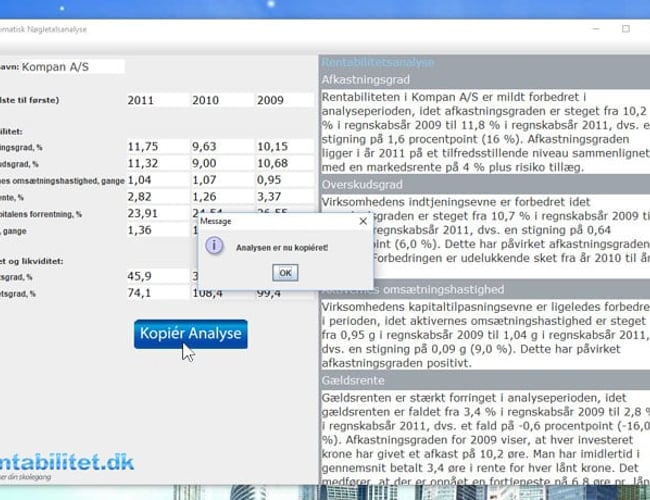Select the 2011 year field
Viewport: 650px width, 500px height.
157,100
